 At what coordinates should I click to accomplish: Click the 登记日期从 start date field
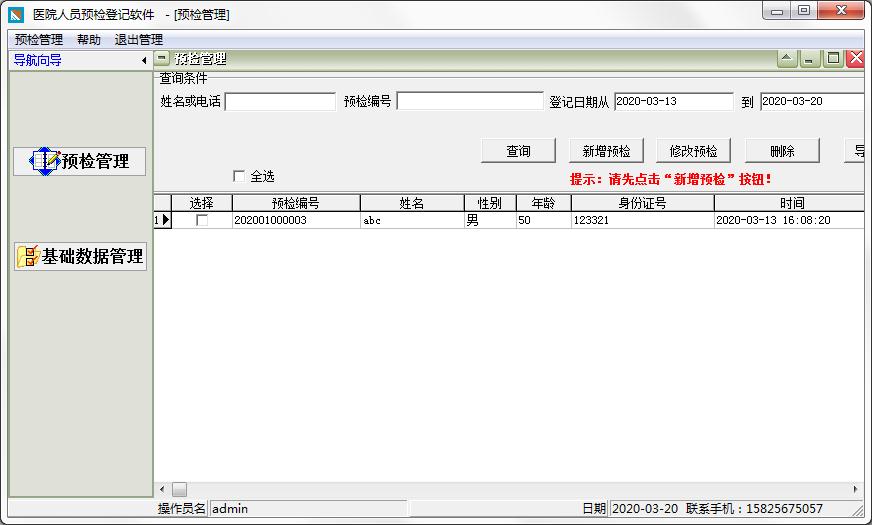coord(674,102)
